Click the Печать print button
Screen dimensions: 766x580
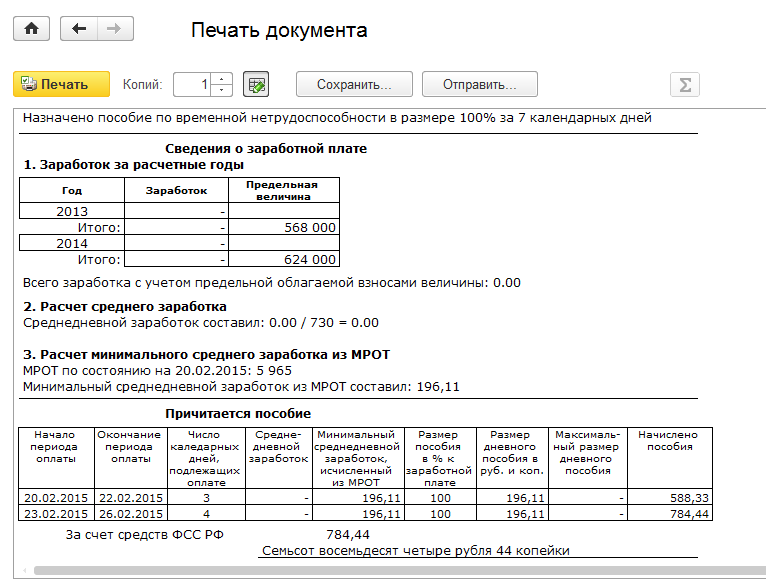tap(55, 84)
